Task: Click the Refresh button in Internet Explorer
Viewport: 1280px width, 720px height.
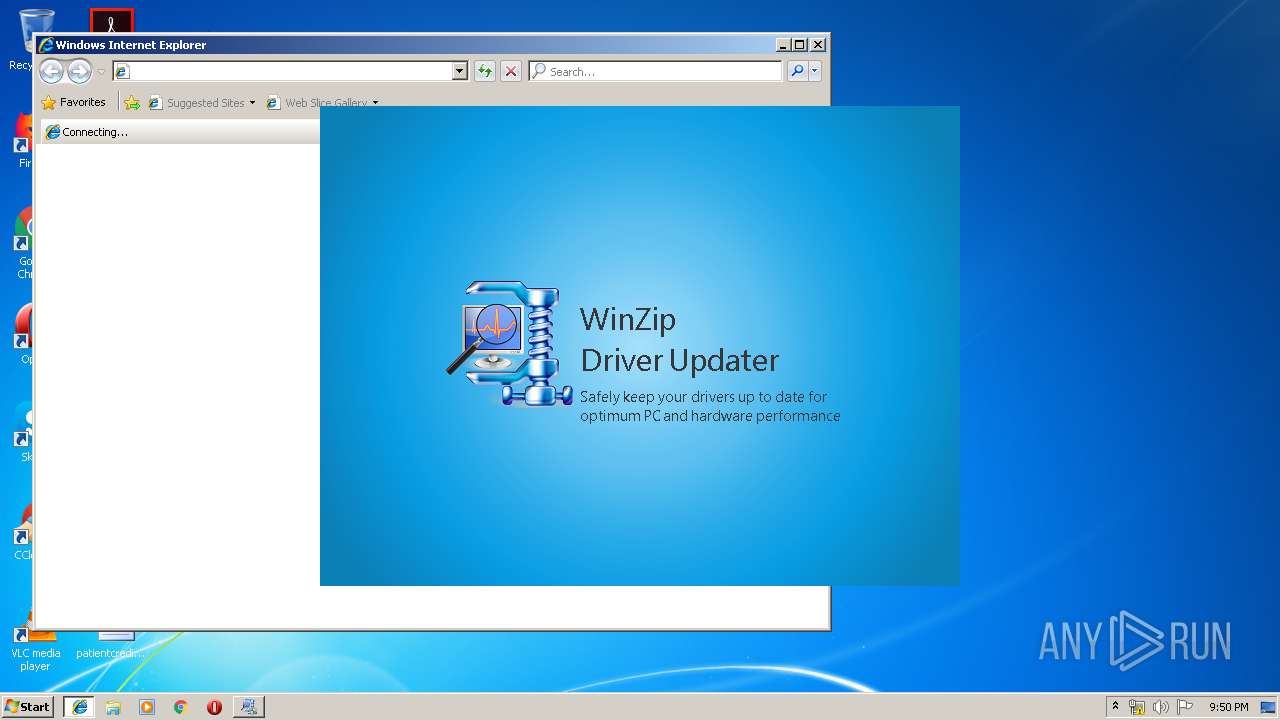Action: (485, 71)
